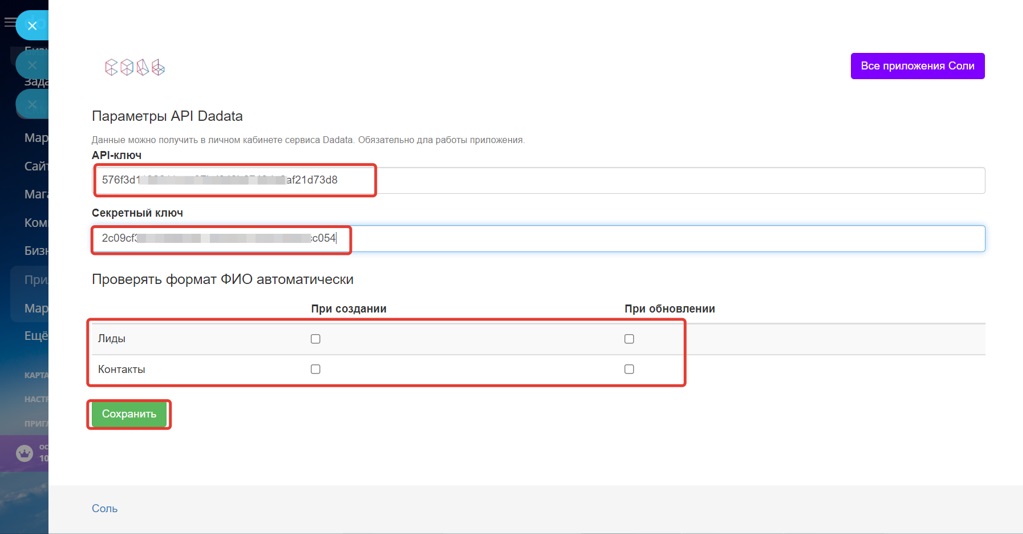Open Все приложения Соли
Image resolution: width=1023 pixels, height=534 pixels.
click(x=917, y=66)
